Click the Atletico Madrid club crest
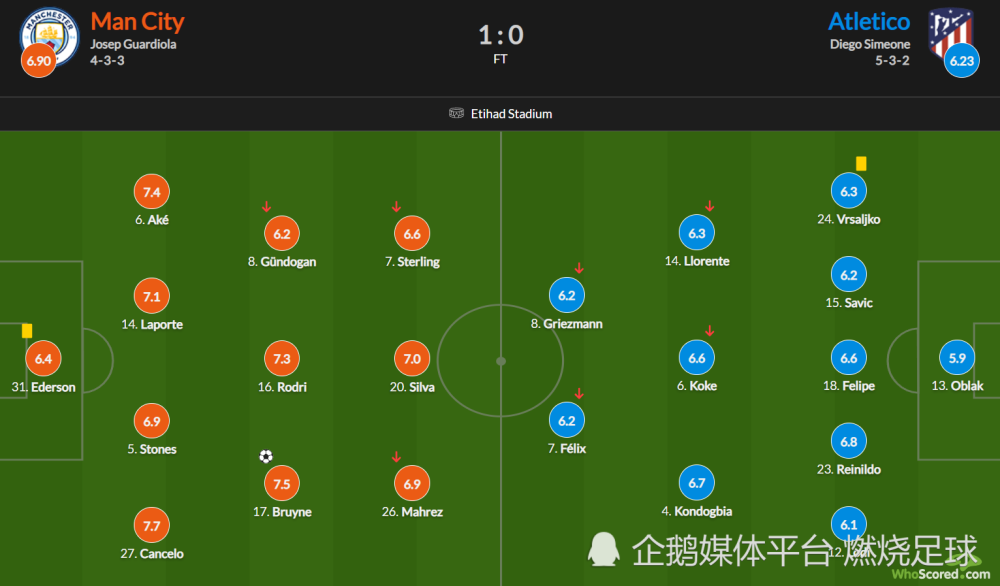This screenshot has width=1000, height=586. click(x=950, y=33)
